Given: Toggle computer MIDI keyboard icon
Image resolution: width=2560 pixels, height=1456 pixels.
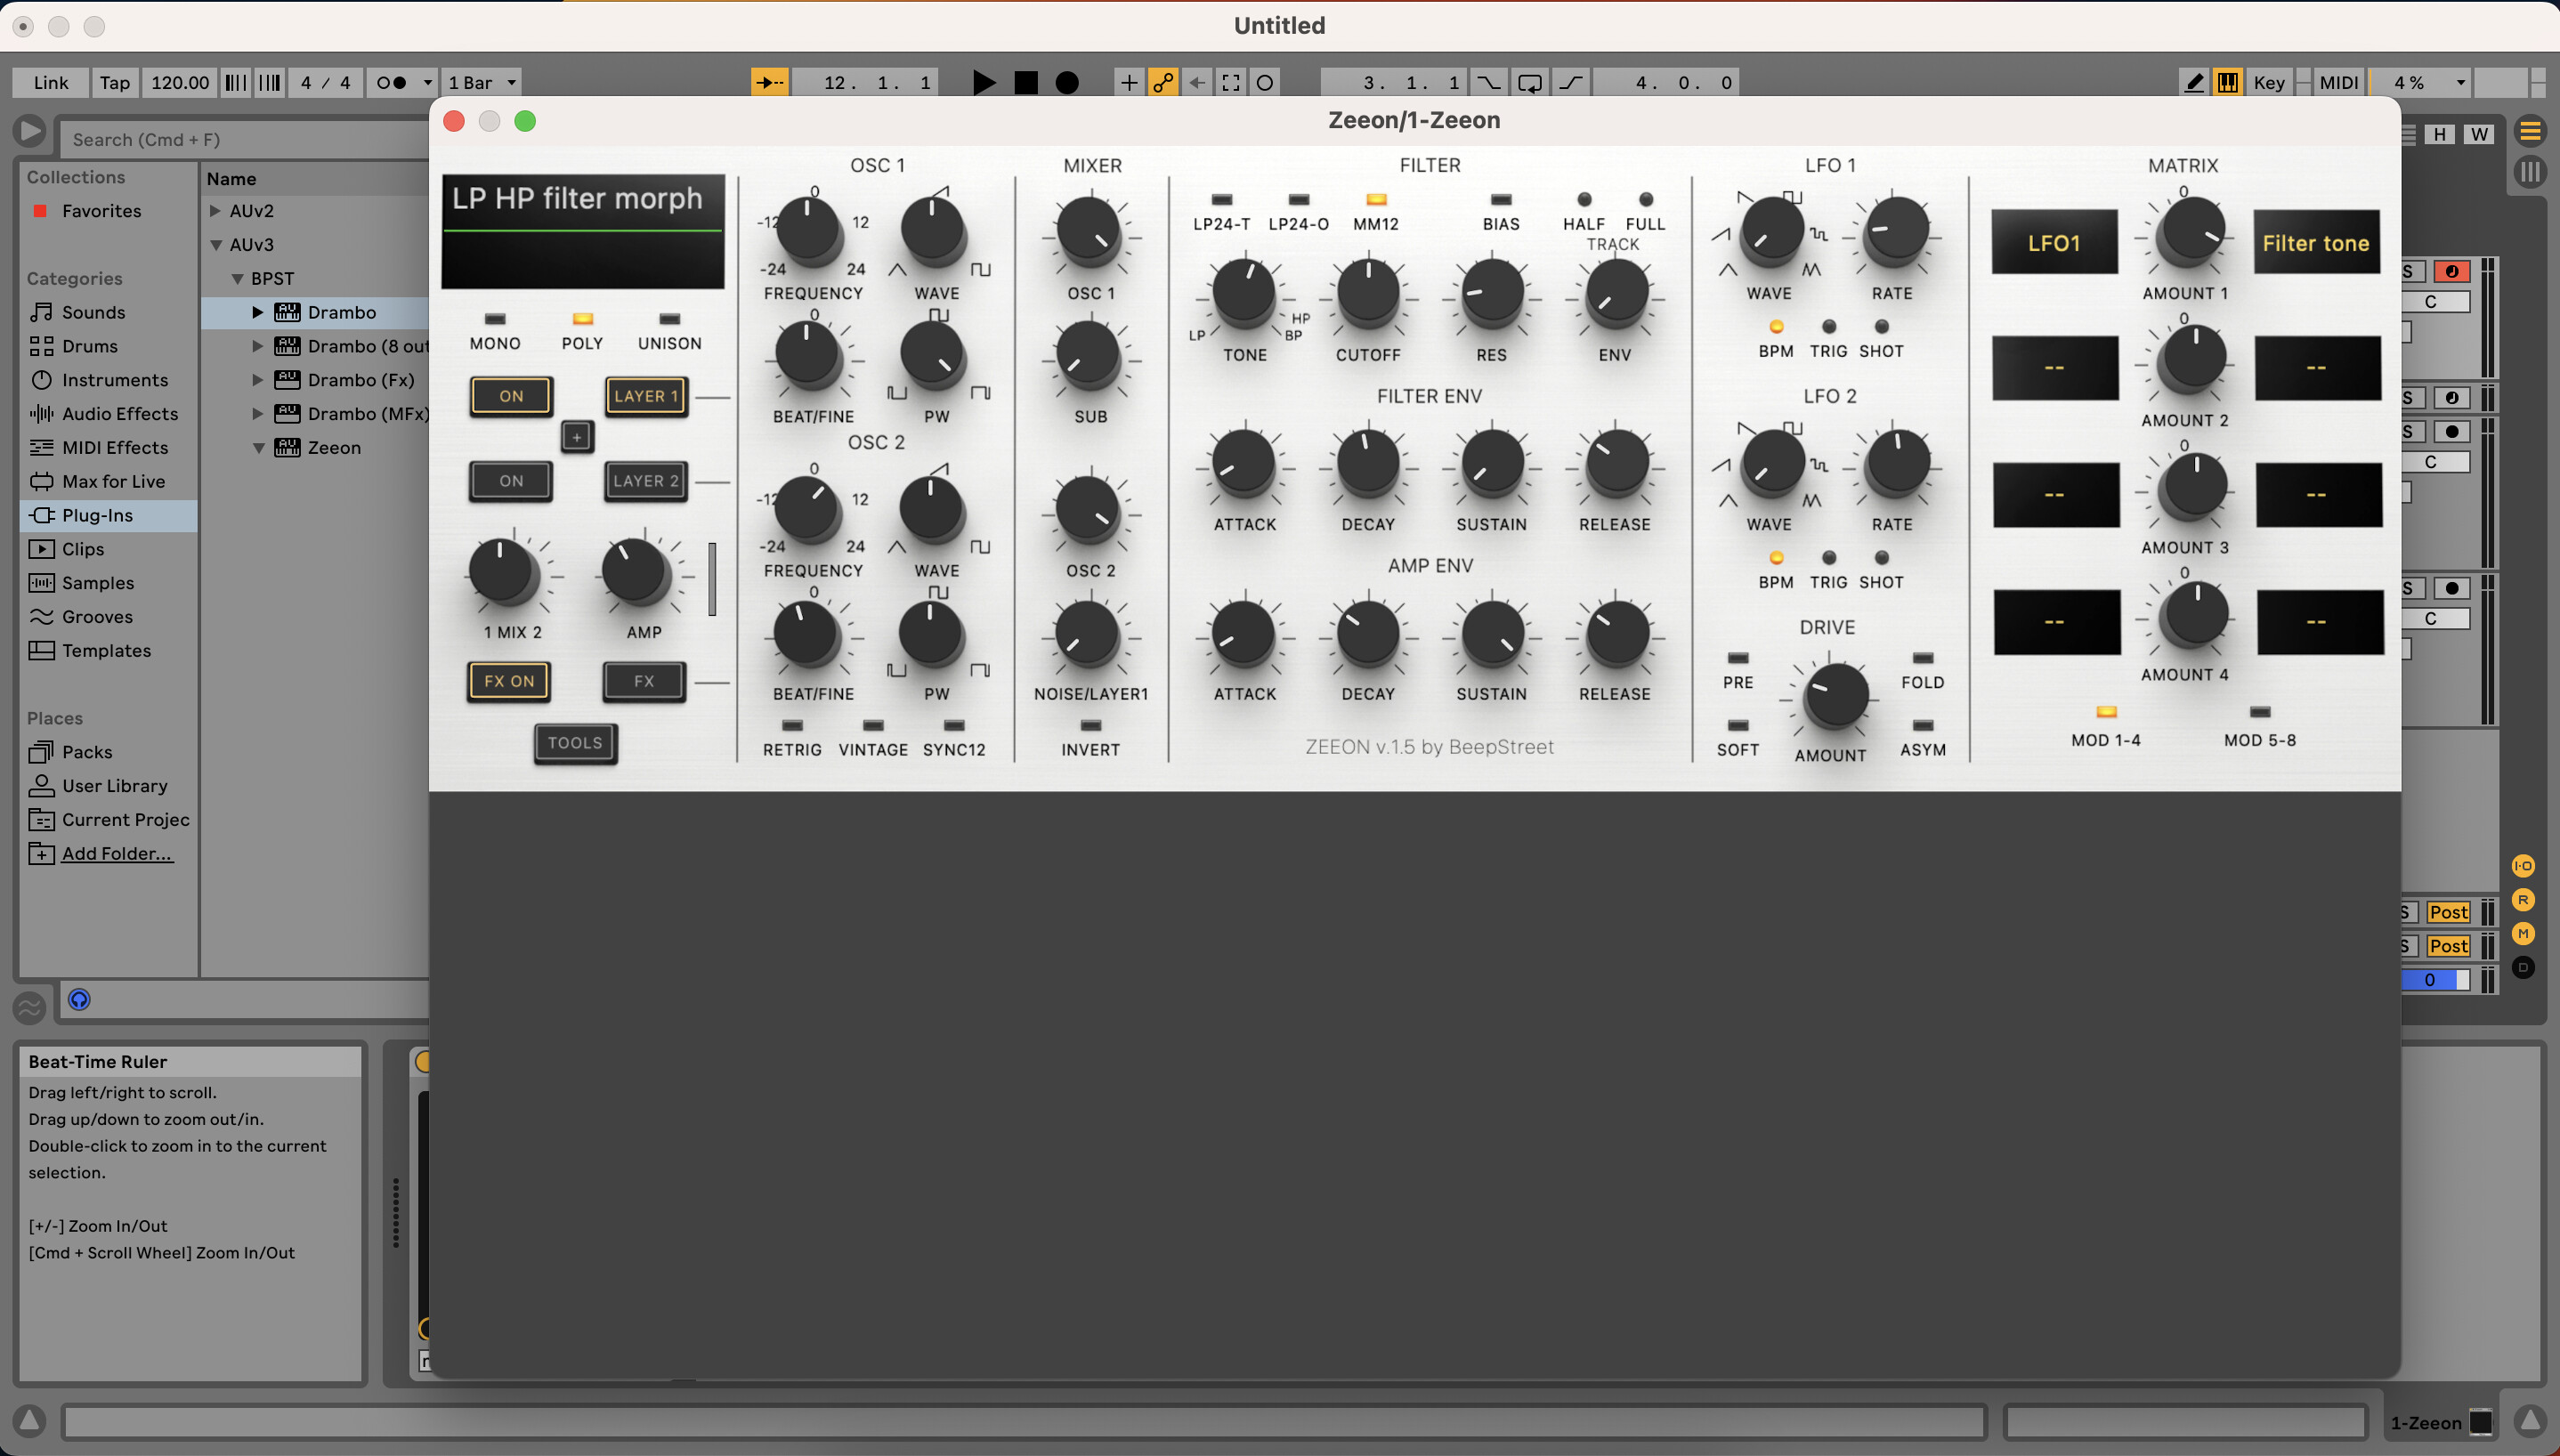Looking at the screenshot, I should 2228,82.
